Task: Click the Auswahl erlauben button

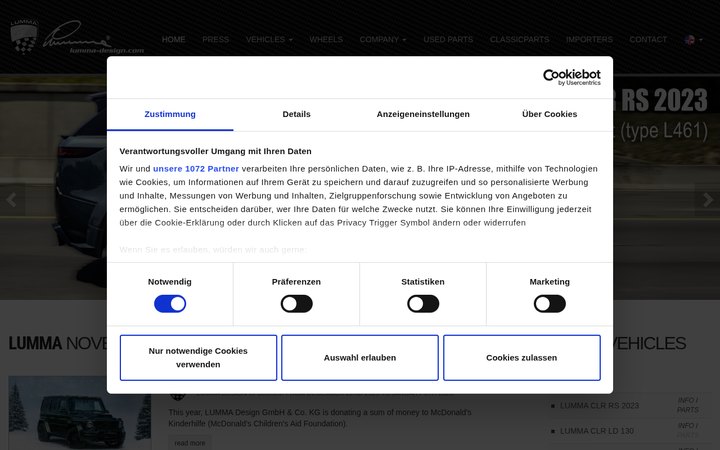Action: [360, 358]
